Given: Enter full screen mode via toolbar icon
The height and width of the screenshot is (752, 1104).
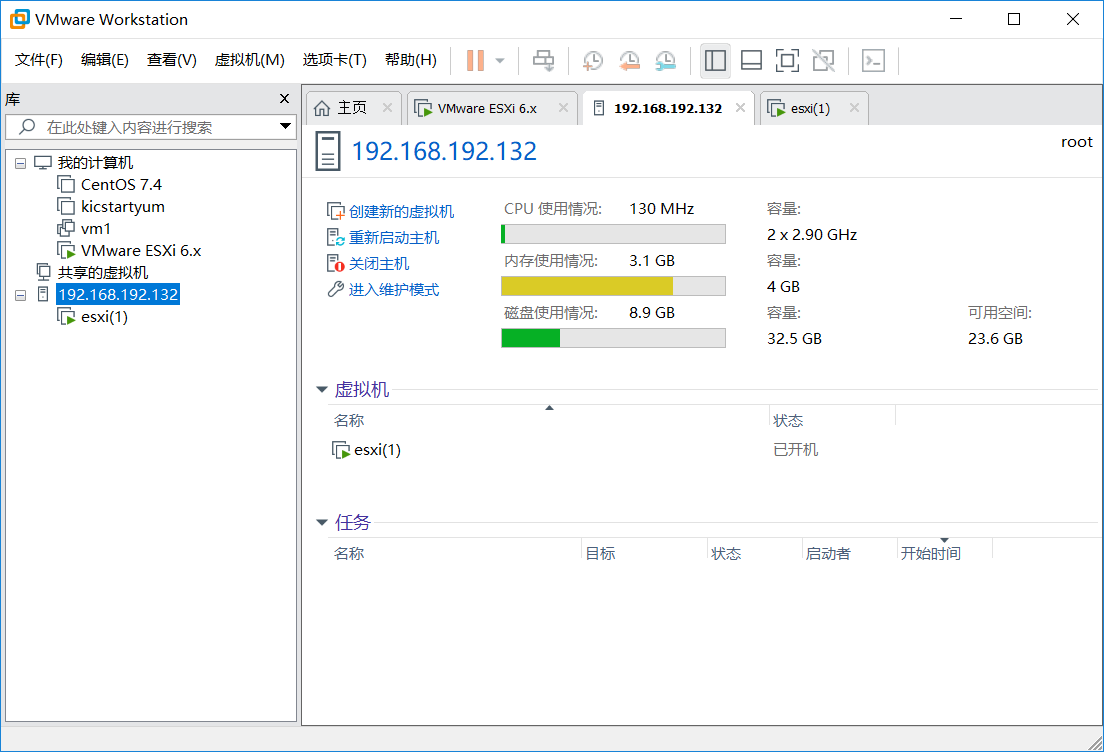Looking at the screenshot, I should [x=787, y=61].
